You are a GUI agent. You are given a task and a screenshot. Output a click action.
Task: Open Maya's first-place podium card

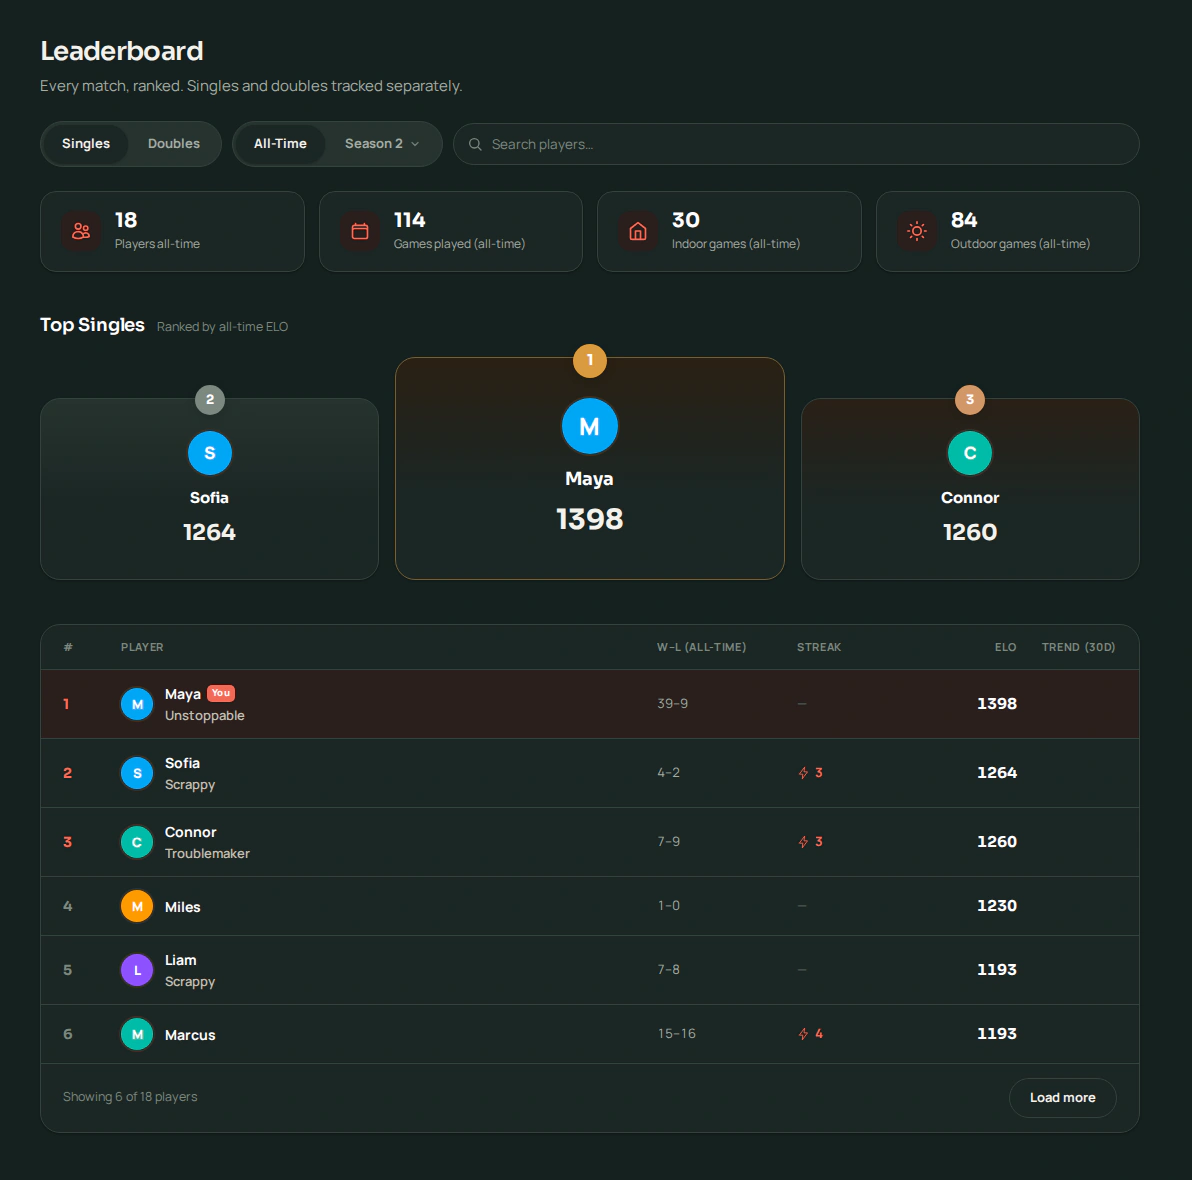pyautogui.click(x=590, y=468)
